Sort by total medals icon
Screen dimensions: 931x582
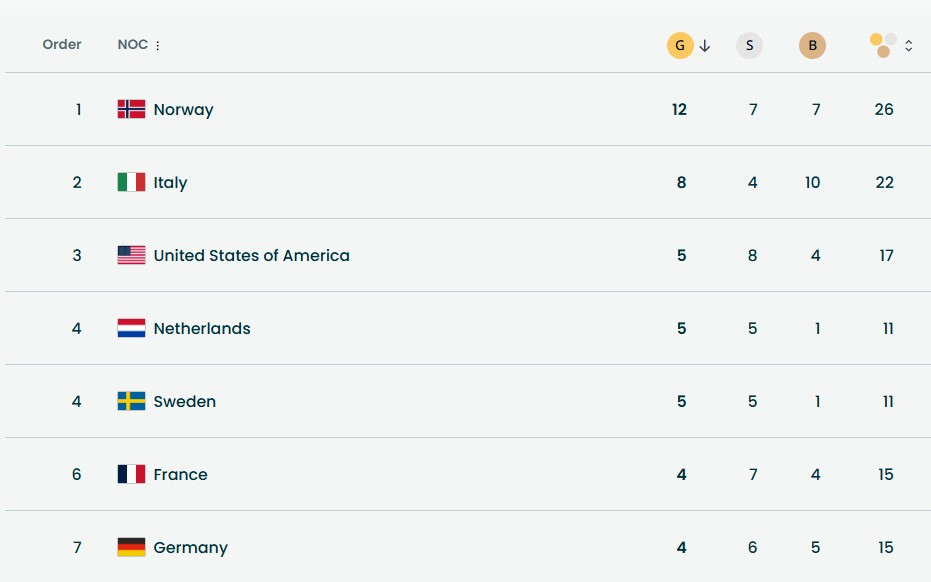883,45
